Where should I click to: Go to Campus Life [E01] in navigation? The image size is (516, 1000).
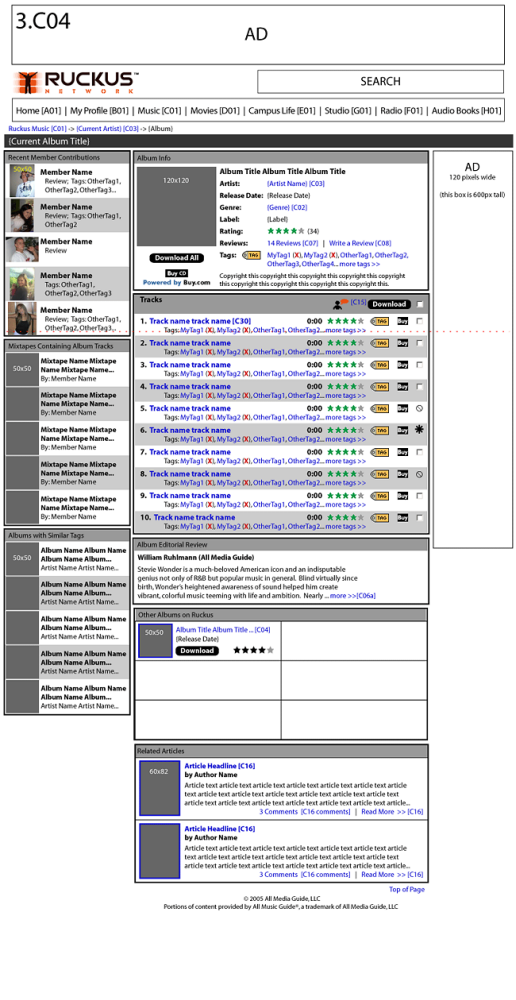click(x=282, y=110)
